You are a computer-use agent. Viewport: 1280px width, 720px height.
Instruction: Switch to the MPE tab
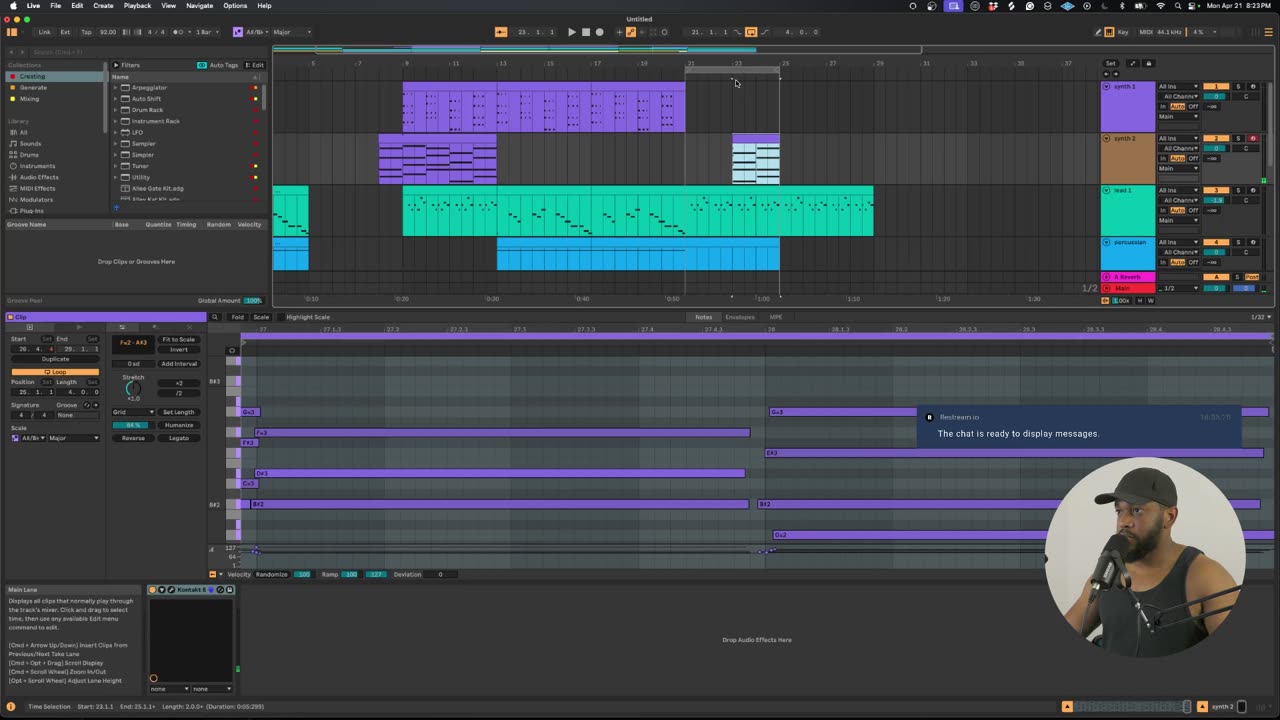click(775, 317)
